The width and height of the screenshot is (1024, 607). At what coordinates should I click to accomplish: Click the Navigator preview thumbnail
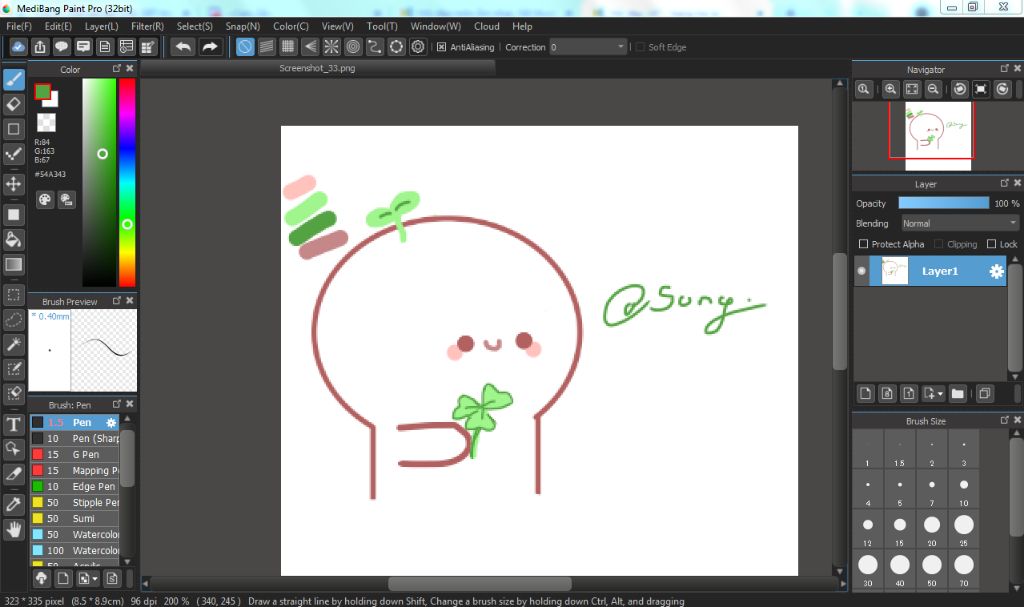coord(938,137)
